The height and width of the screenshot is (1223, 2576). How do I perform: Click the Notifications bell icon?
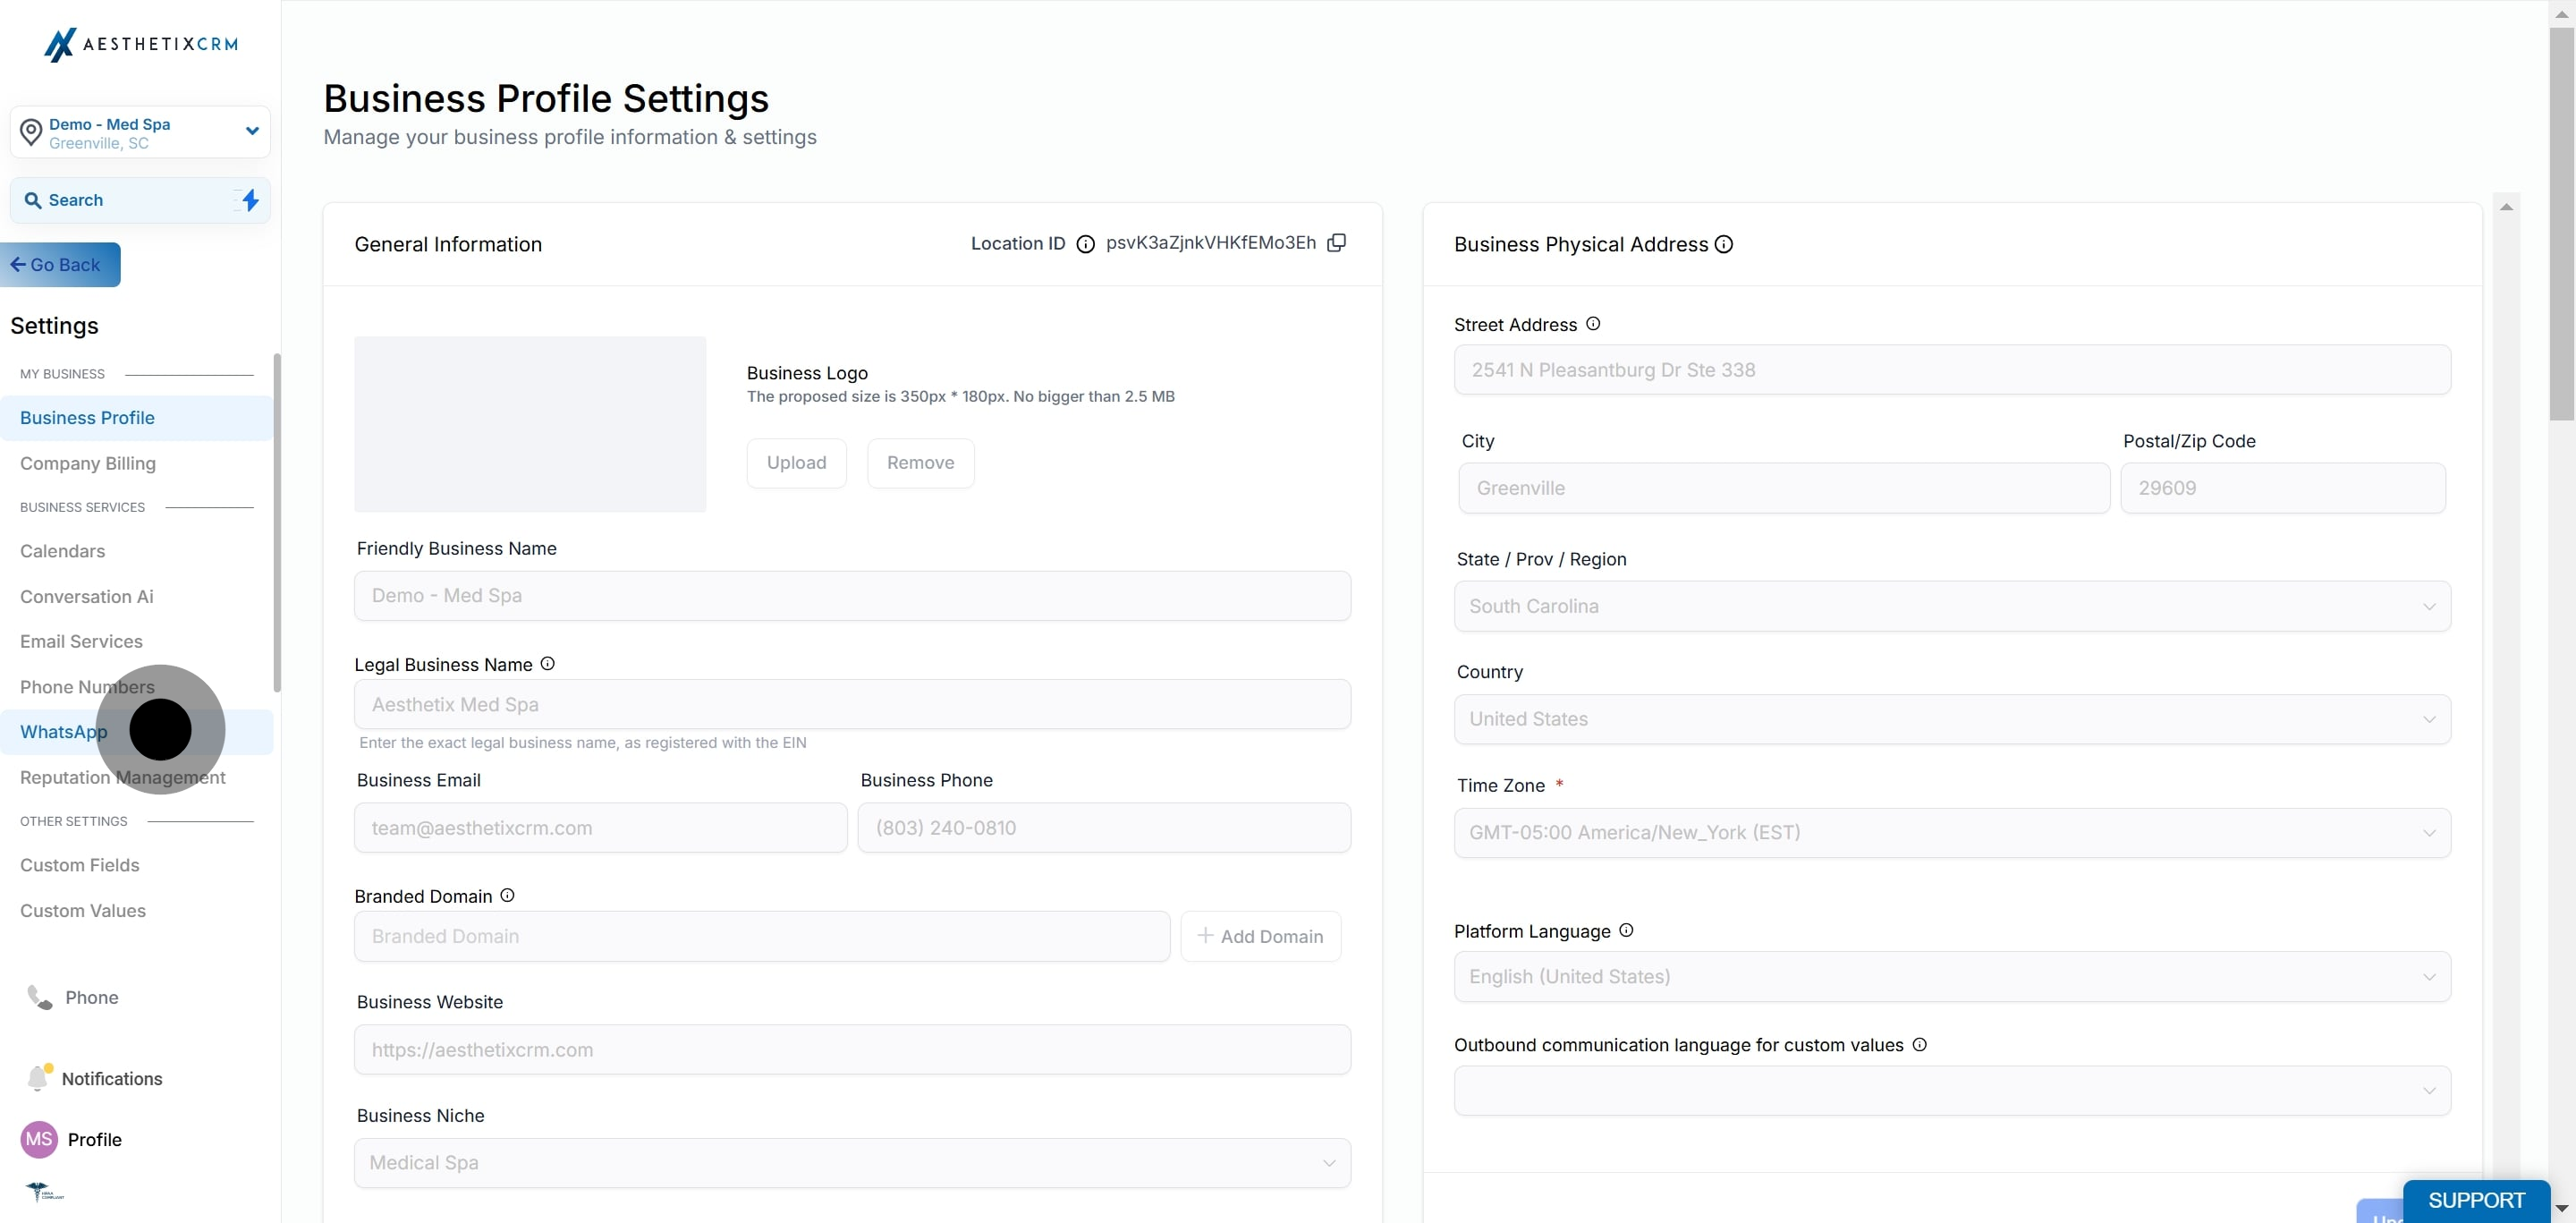tap(39, 1077)
